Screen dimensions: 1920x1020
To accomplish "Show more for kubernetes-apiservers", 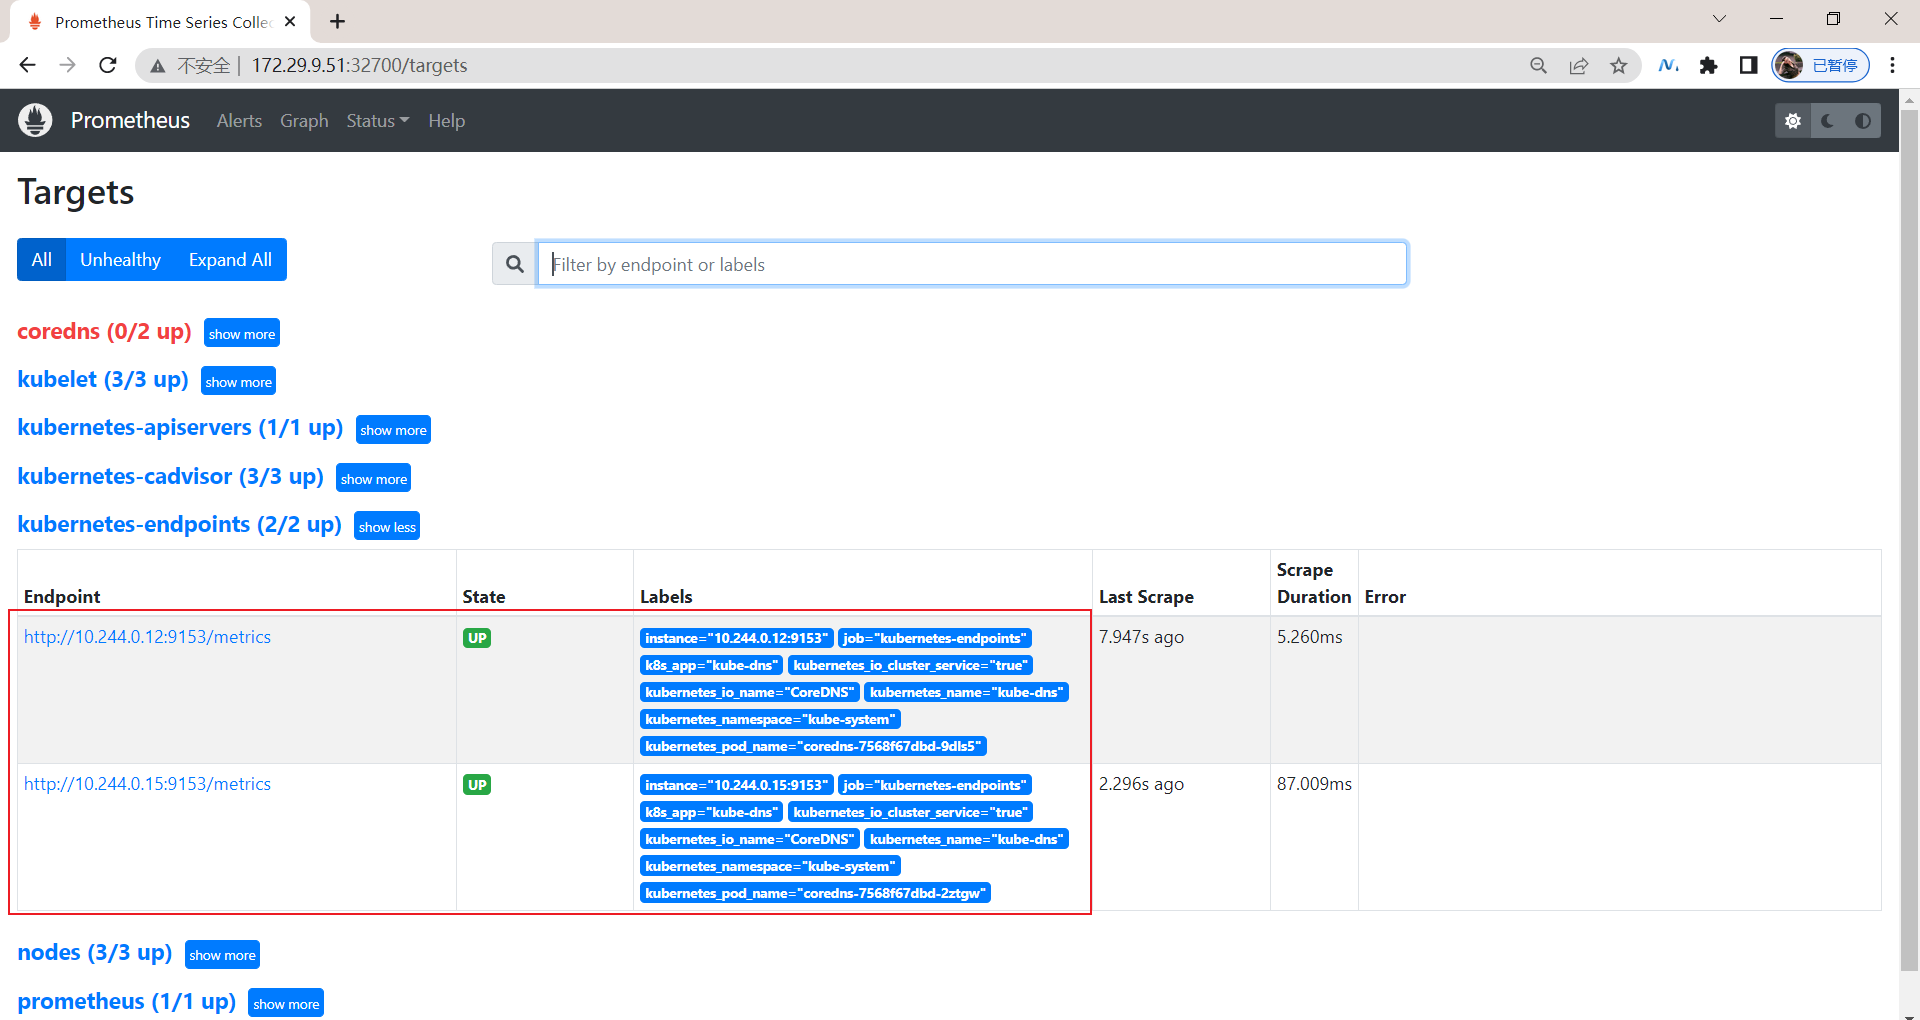I will point(393,429).
